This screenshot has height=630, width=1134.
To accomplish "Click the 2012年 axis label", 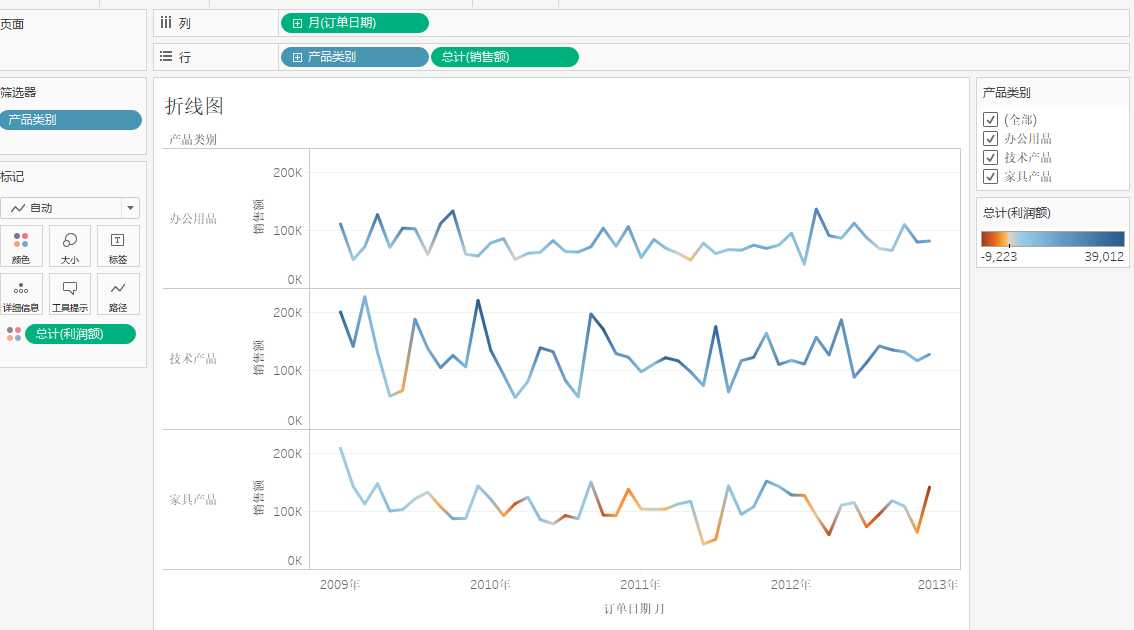I will [790, 584].
